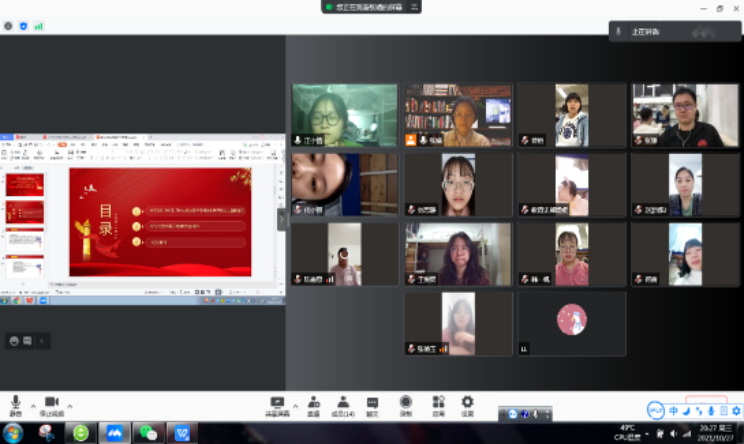The height and width of the screenshot is (444, 744).
Task: Mute the microphone in meeting toolbar
Action: click(16, 402)
